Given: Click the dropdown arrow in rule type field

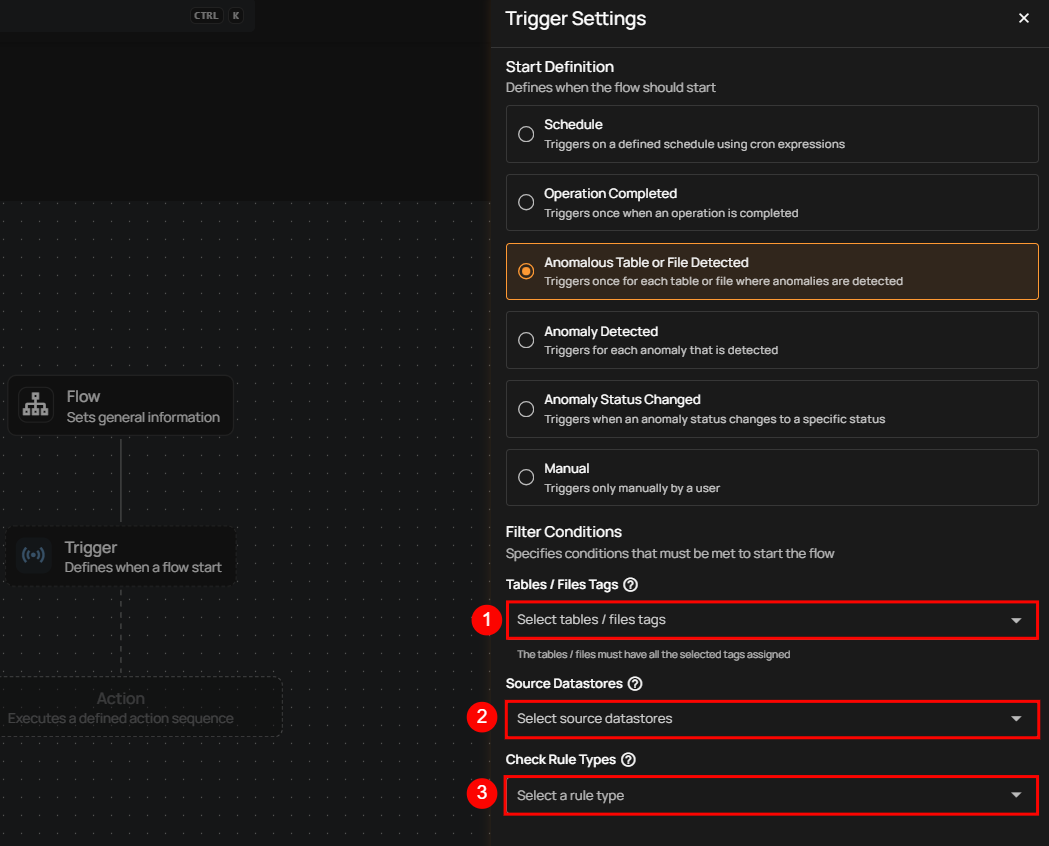Looking at the screenshot, I should point(1016,796).
